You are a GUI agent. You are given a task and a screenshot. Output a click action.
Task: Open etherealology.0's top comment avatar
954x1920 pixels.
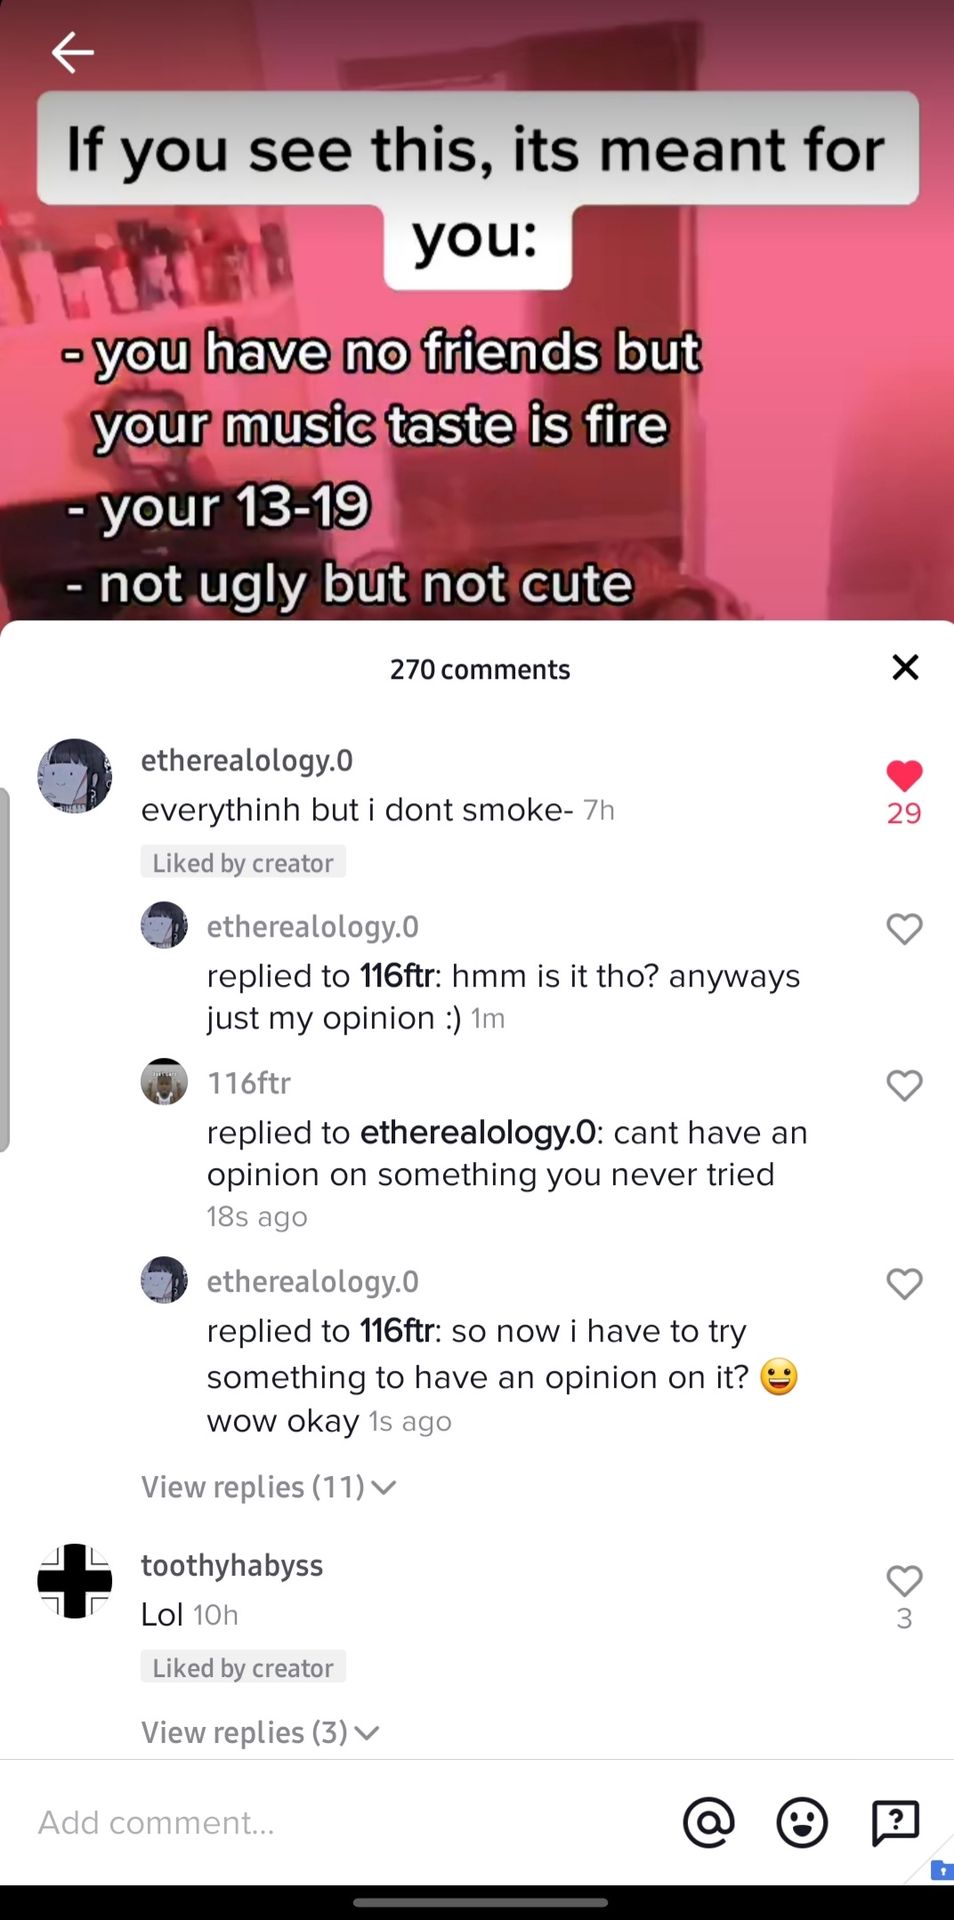(75, 776)
